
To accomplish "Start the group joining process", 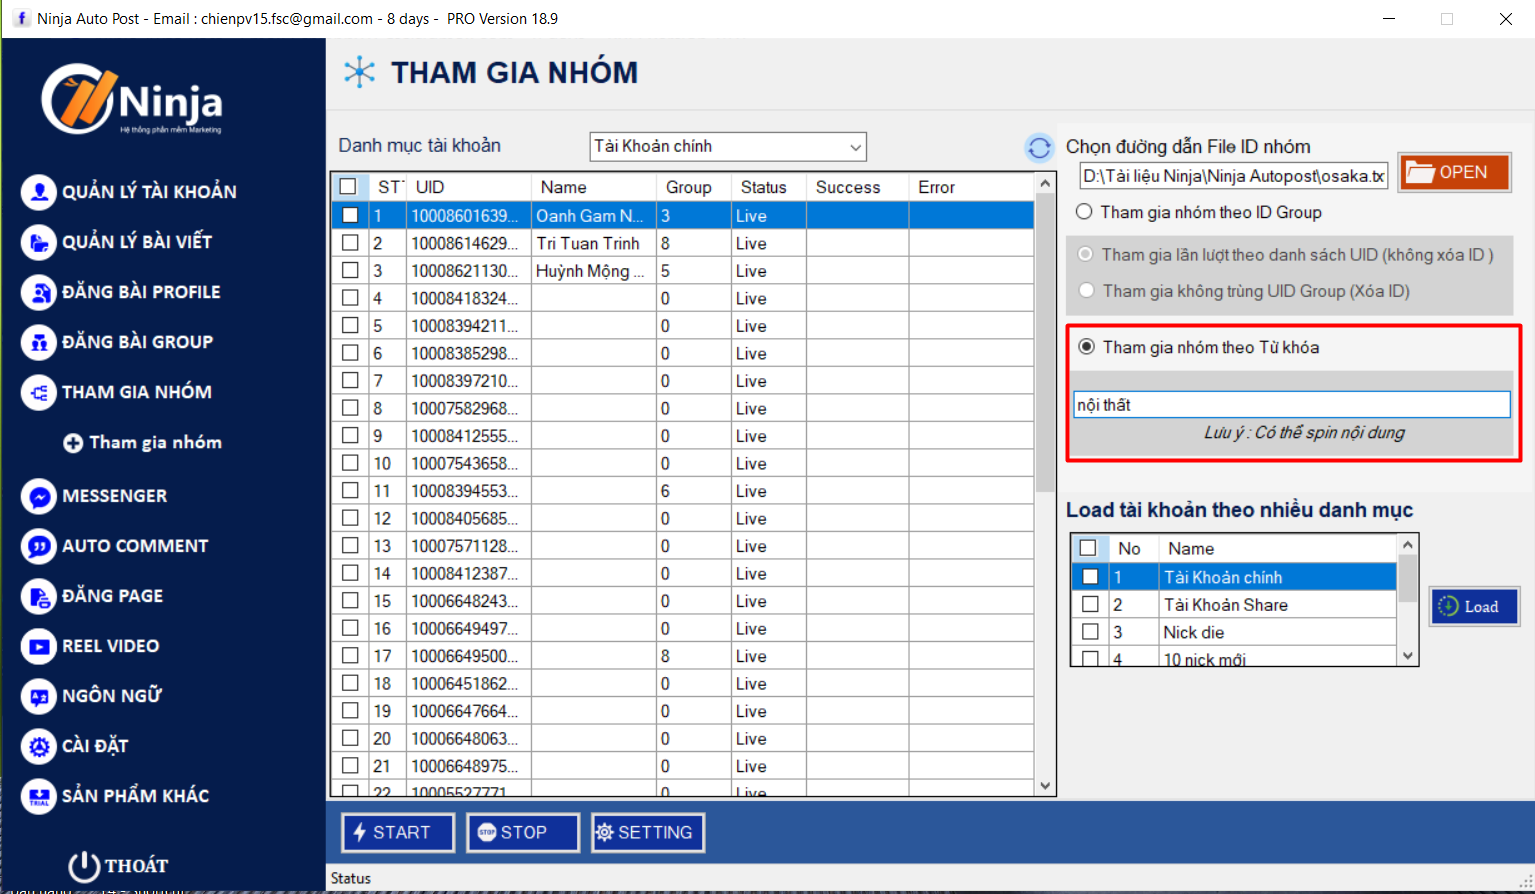I will pos(398,832).
